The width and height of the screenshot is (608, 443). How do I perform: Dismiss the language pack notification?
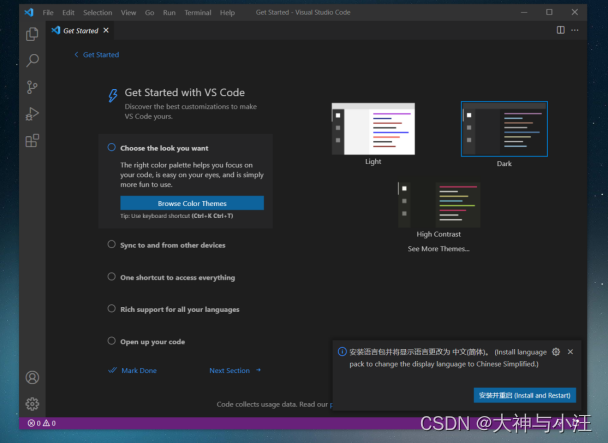(x=570, y=352)
